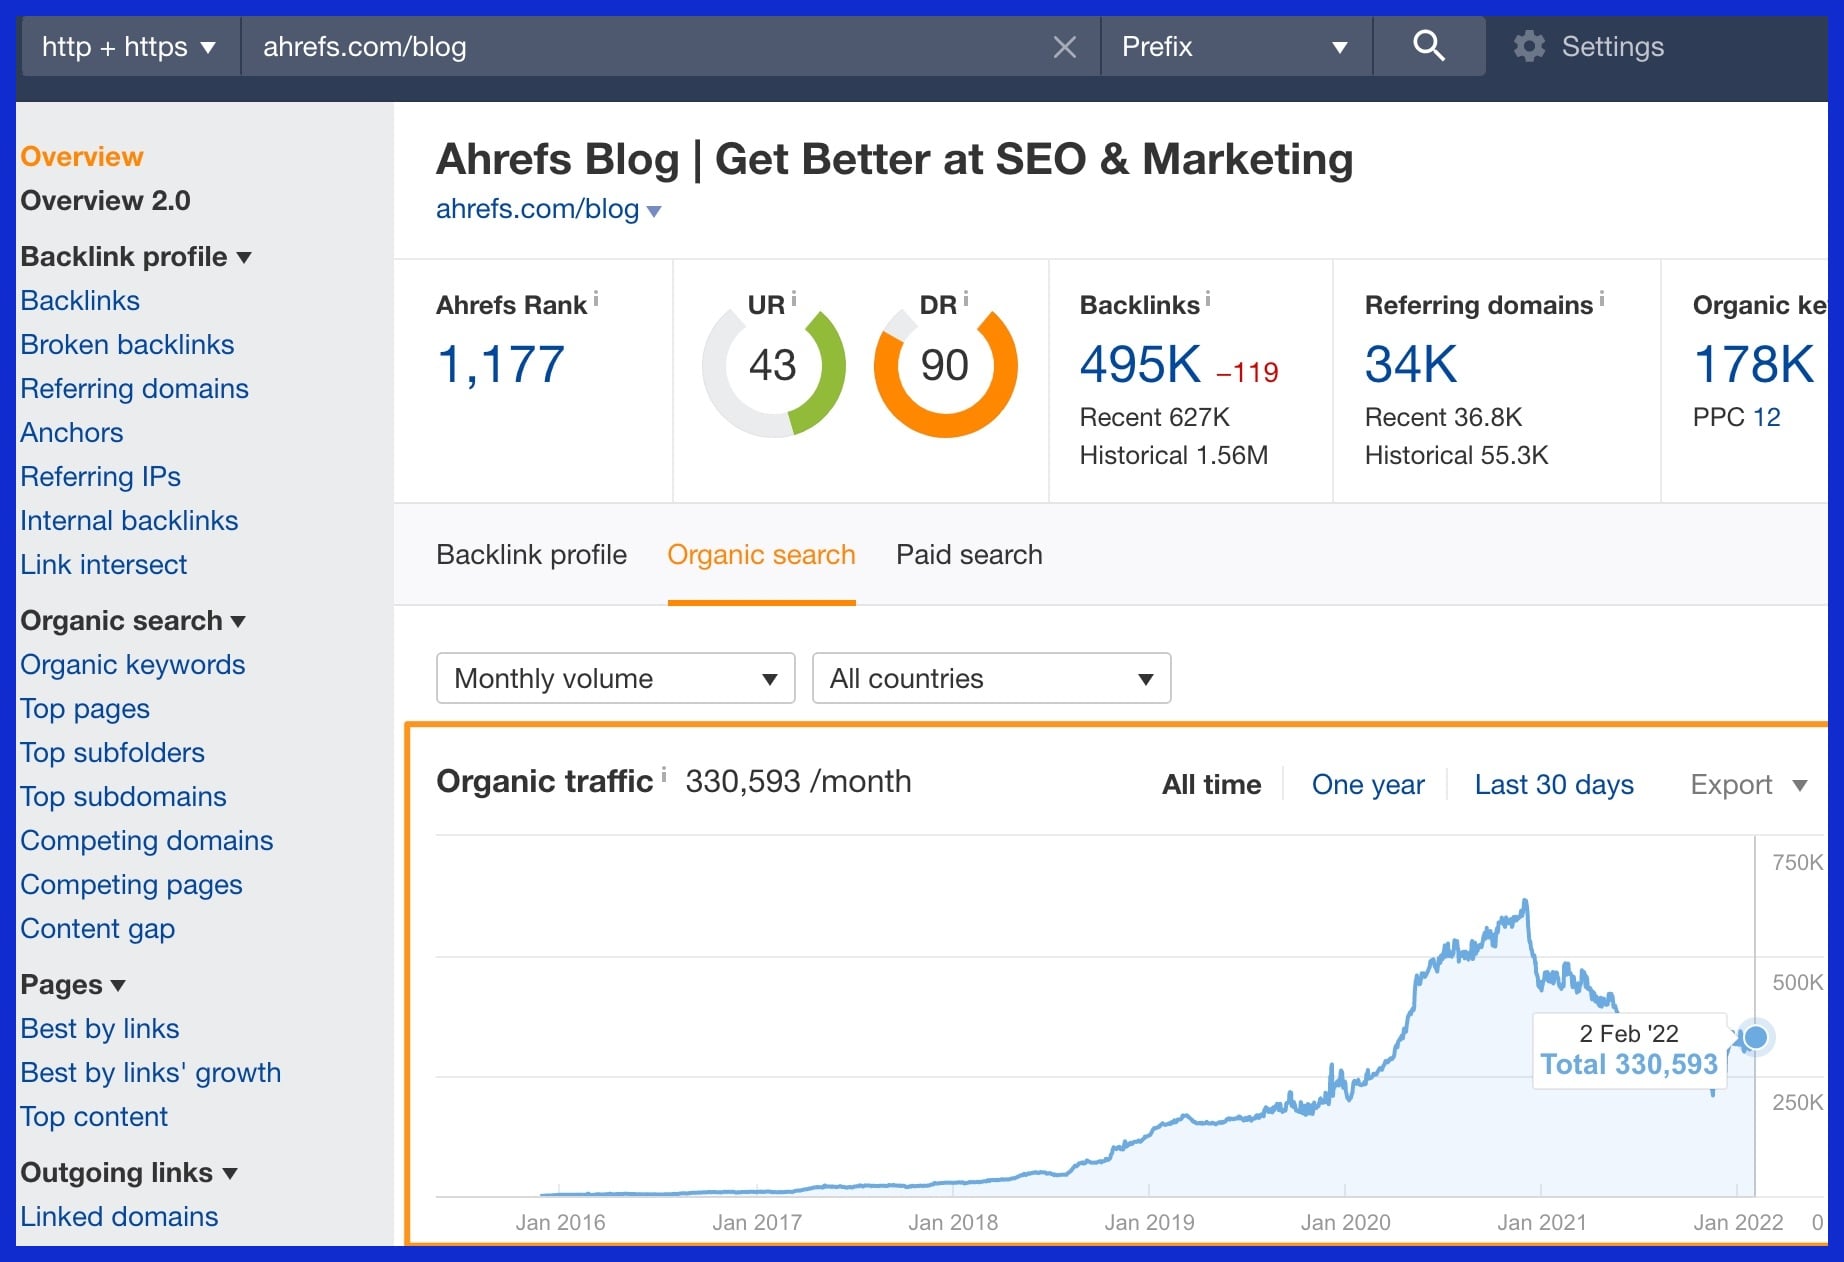Open the http + https protocol dropdown

[x=128, y=46]
